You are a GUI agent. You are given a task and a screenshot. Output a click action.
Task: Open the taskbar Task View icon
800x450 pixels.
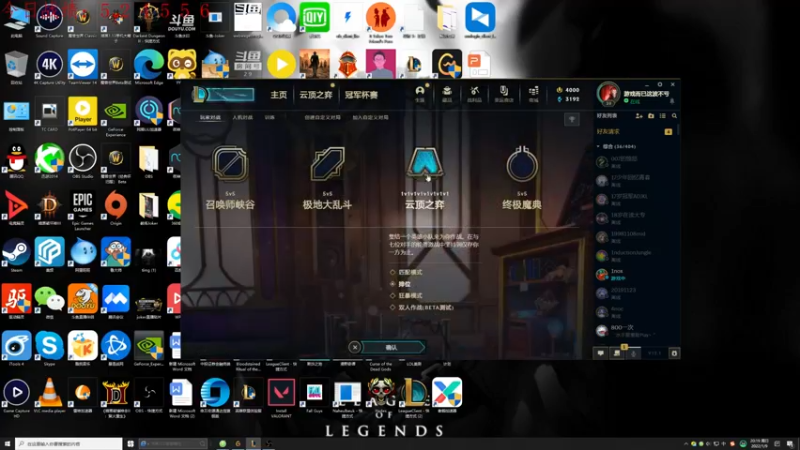pos(131,444)
